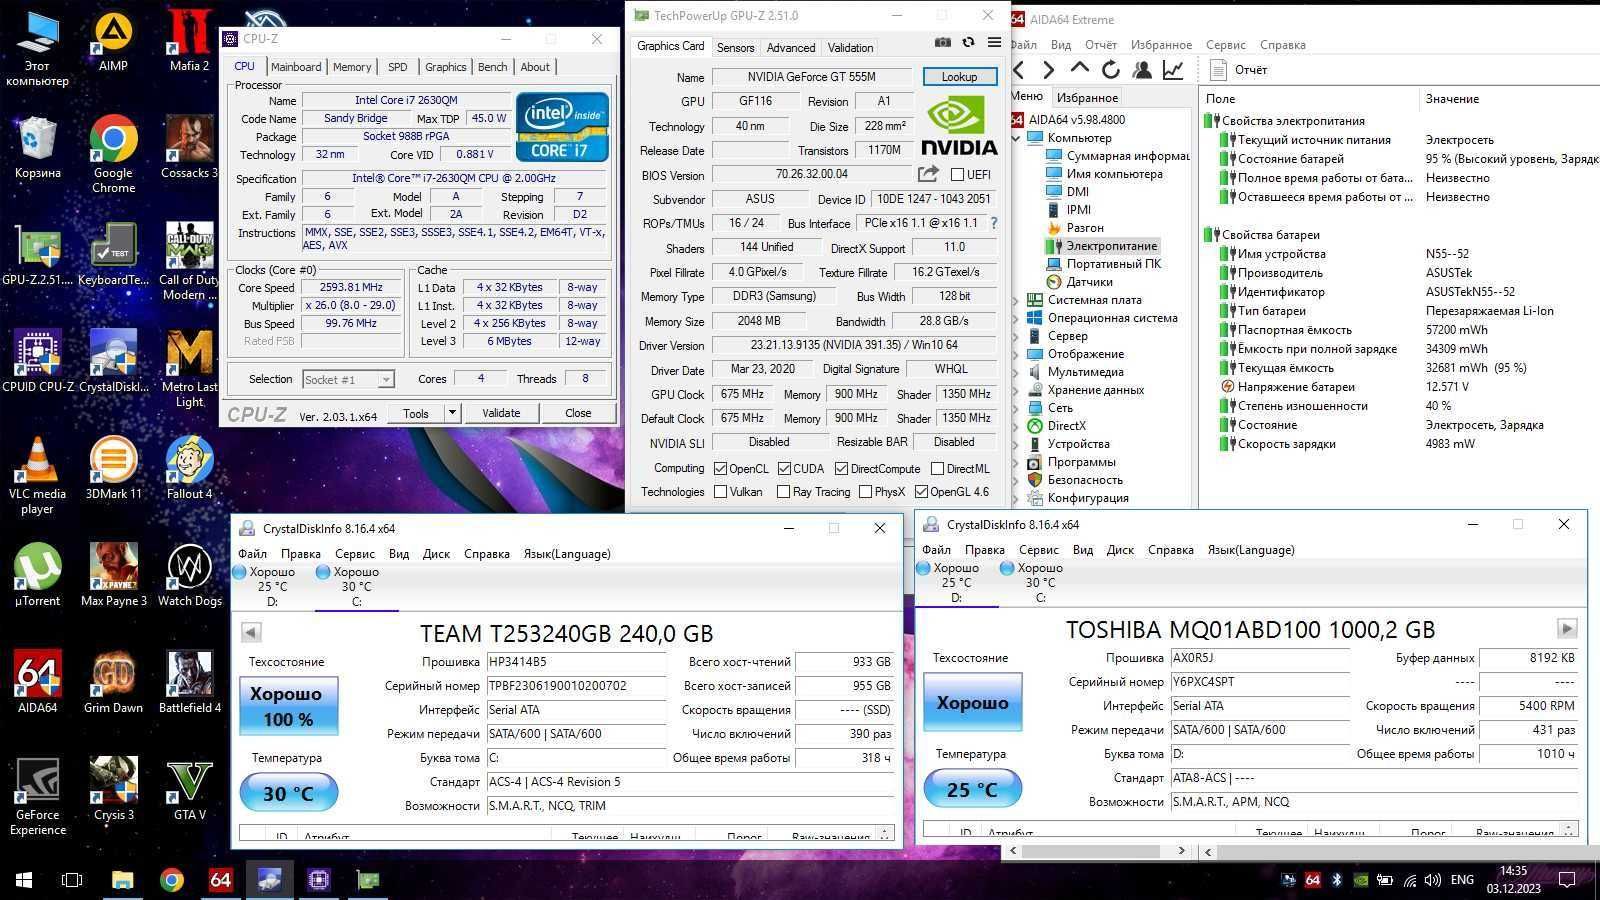Open Cossacks 3 desktop icon
1600x900 pixels.
(189, 147)
